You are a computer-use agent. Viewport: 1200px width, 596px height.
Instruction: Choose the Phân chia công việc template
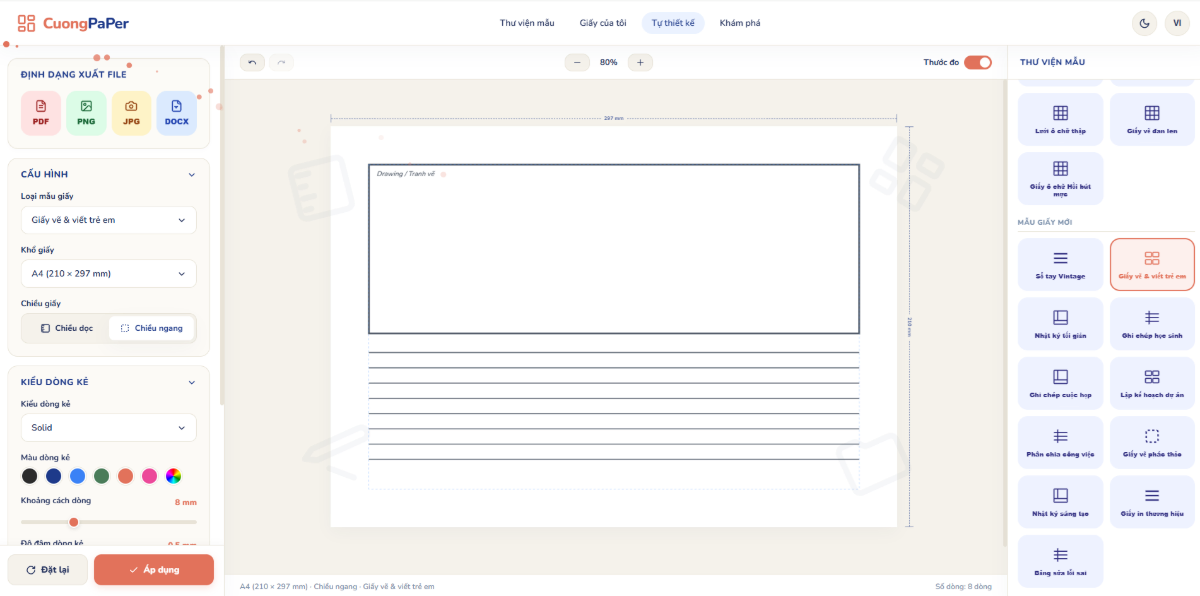[1061, 442]
